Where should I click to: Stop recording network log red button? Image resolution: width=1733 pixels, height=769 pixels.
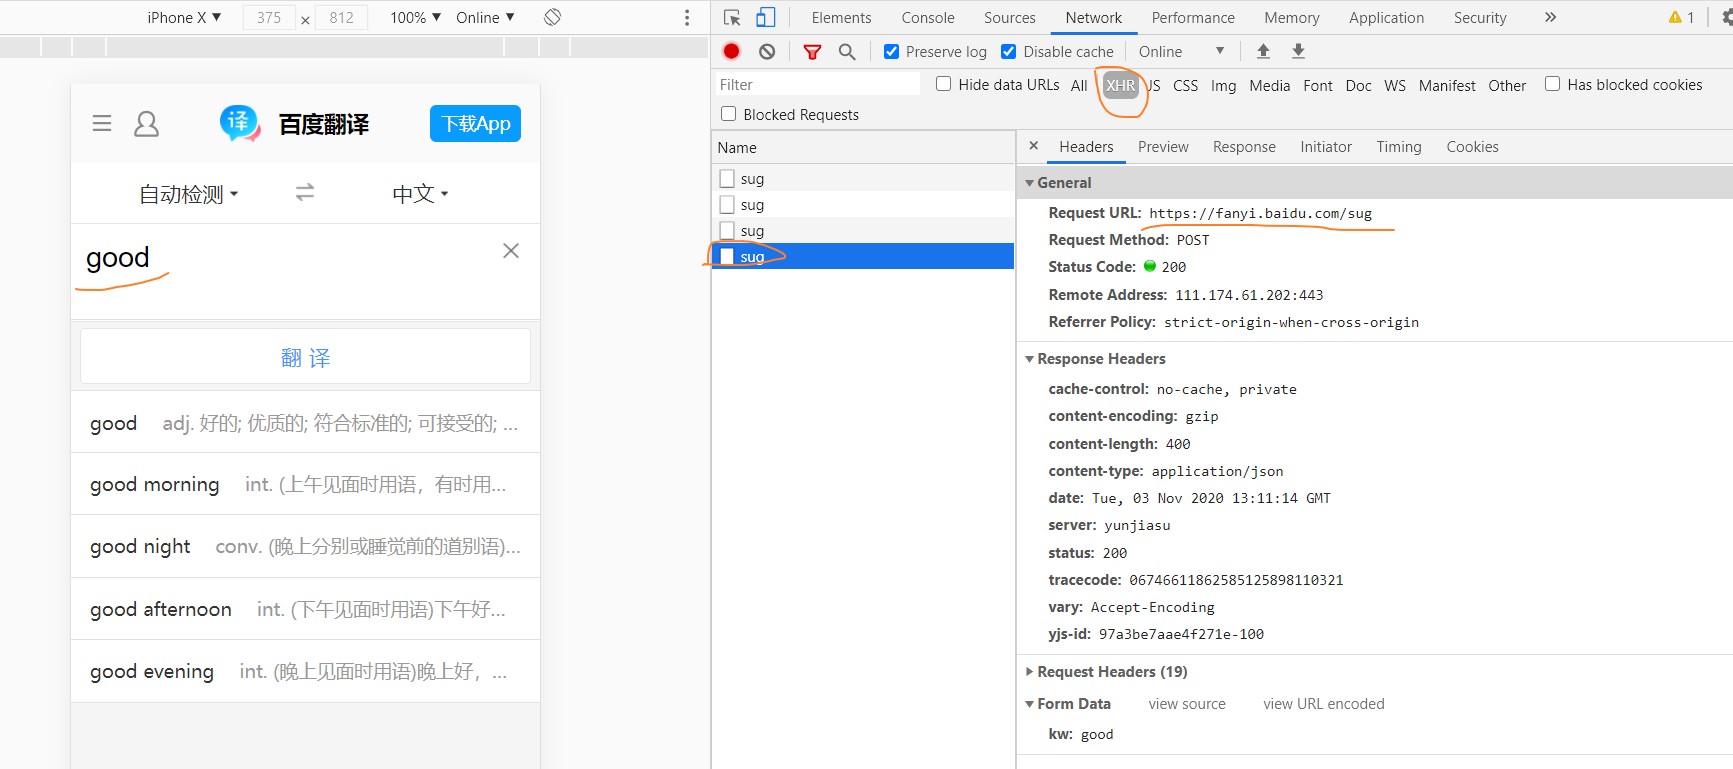tap(732, 51)
